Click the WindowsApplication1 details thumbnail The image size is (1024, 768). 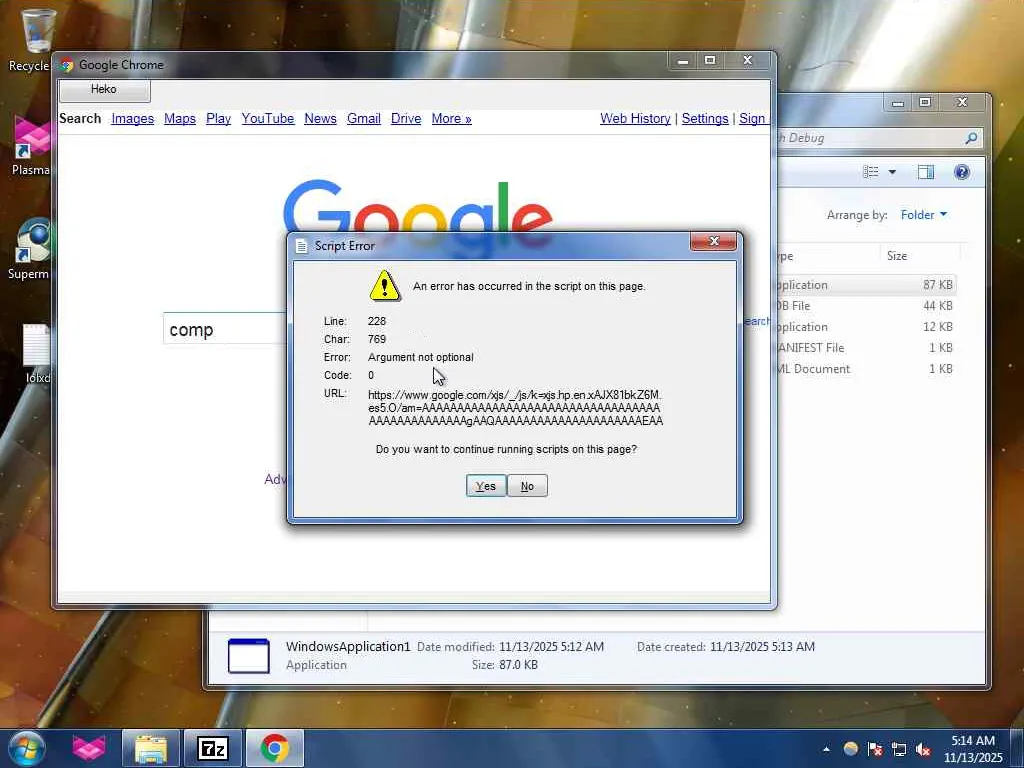[x=248, y=656]
